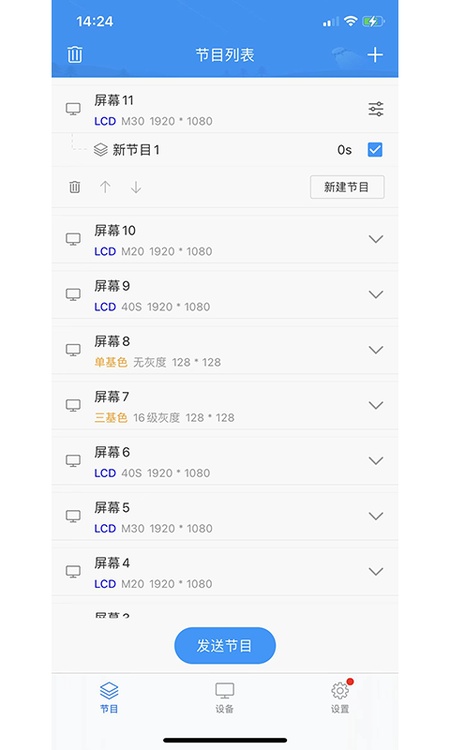Tap the plus icon to add a screen
Screen dimensions: 450x750
click(375, 55)
